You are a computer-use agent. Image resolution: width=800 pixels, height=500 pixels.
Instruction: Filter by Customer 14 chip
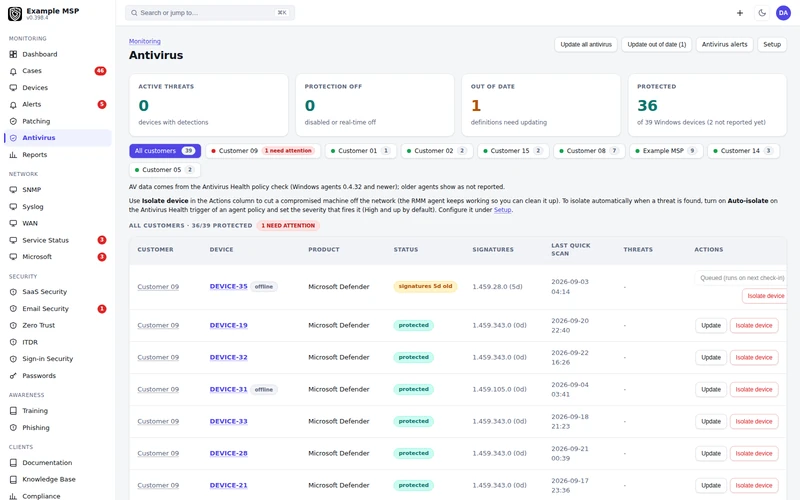tap(743, 151)
